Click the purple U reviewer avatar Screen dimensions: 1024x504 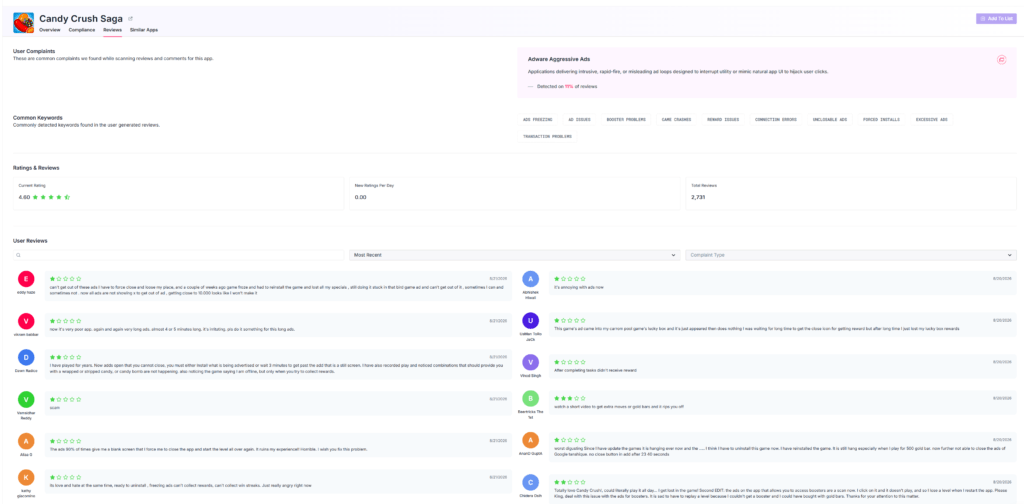pyautogui.click(x=530, y=321)
